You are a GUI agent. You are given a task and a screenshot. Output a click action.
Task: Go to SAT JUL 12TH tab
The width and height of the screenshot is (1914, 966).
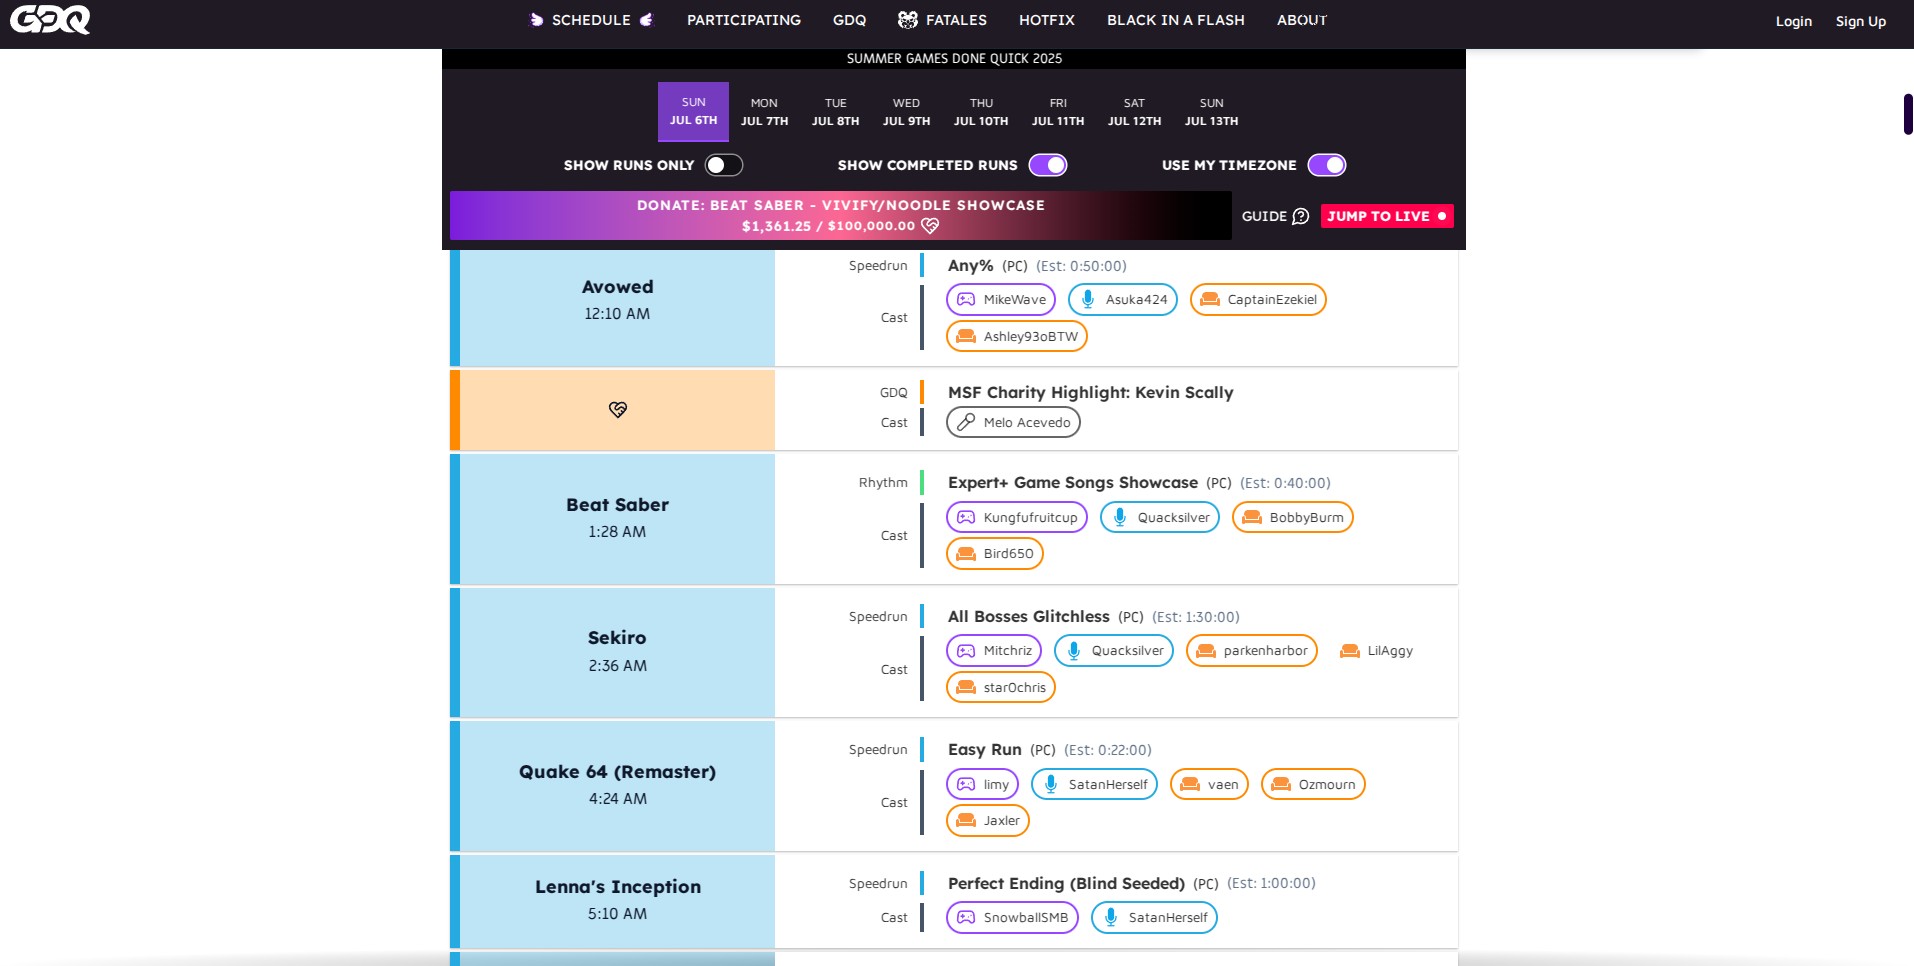1134,111
